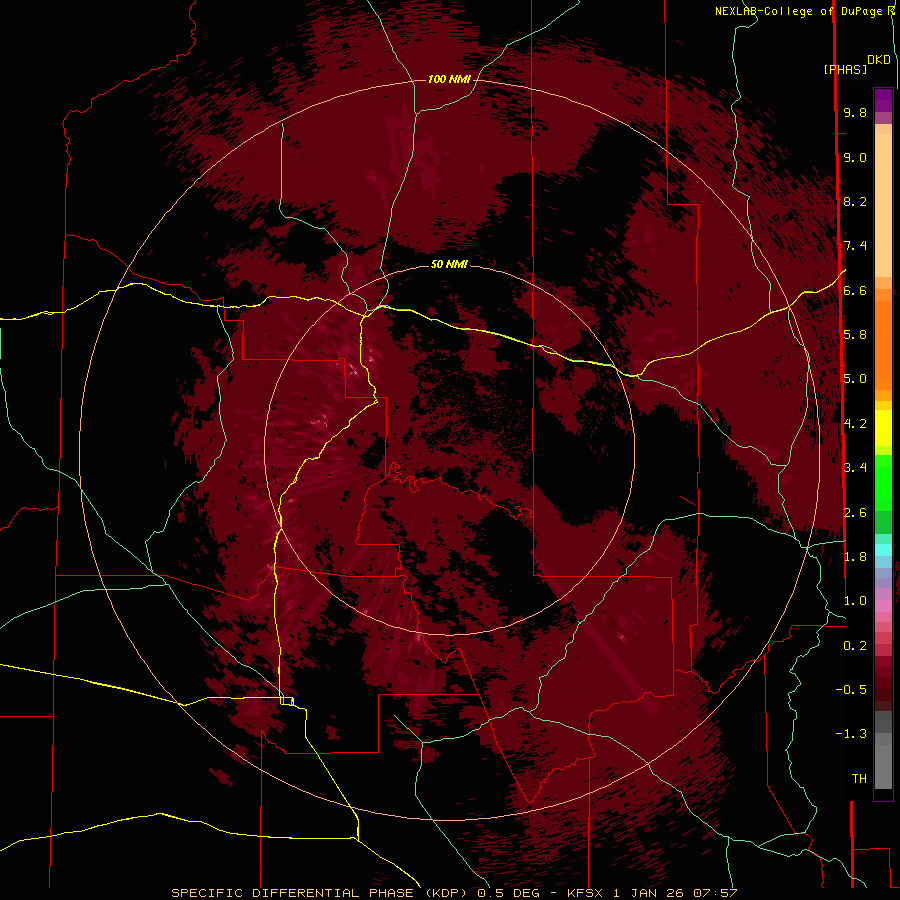Click the cyan swatch of color bar
This screenshot has width=900, height=900.
(883, 550)
